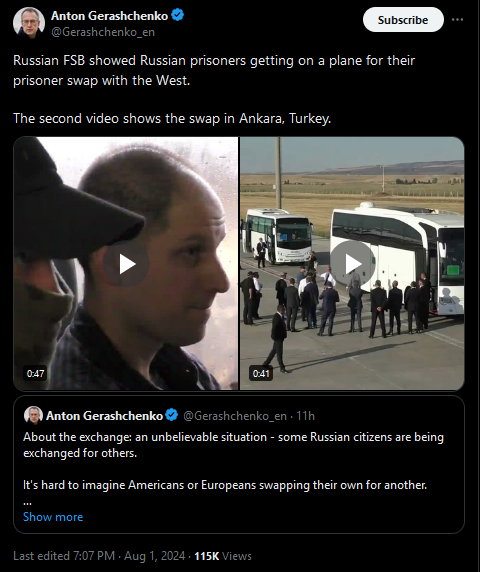Screen dimensions: 480x572
Task: Open the white bus video thumbnail image
Action: [x=352, y=263]
